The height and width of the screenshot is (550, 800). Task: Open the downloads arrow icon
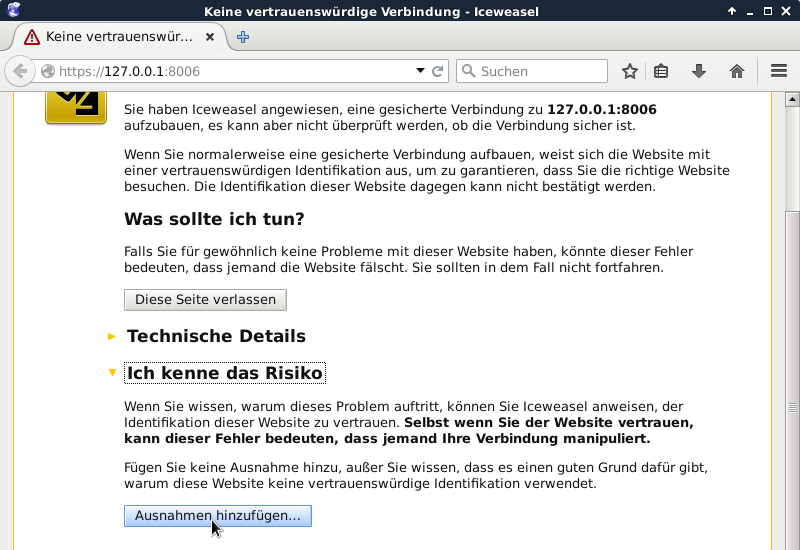click(x=699, y=71)
